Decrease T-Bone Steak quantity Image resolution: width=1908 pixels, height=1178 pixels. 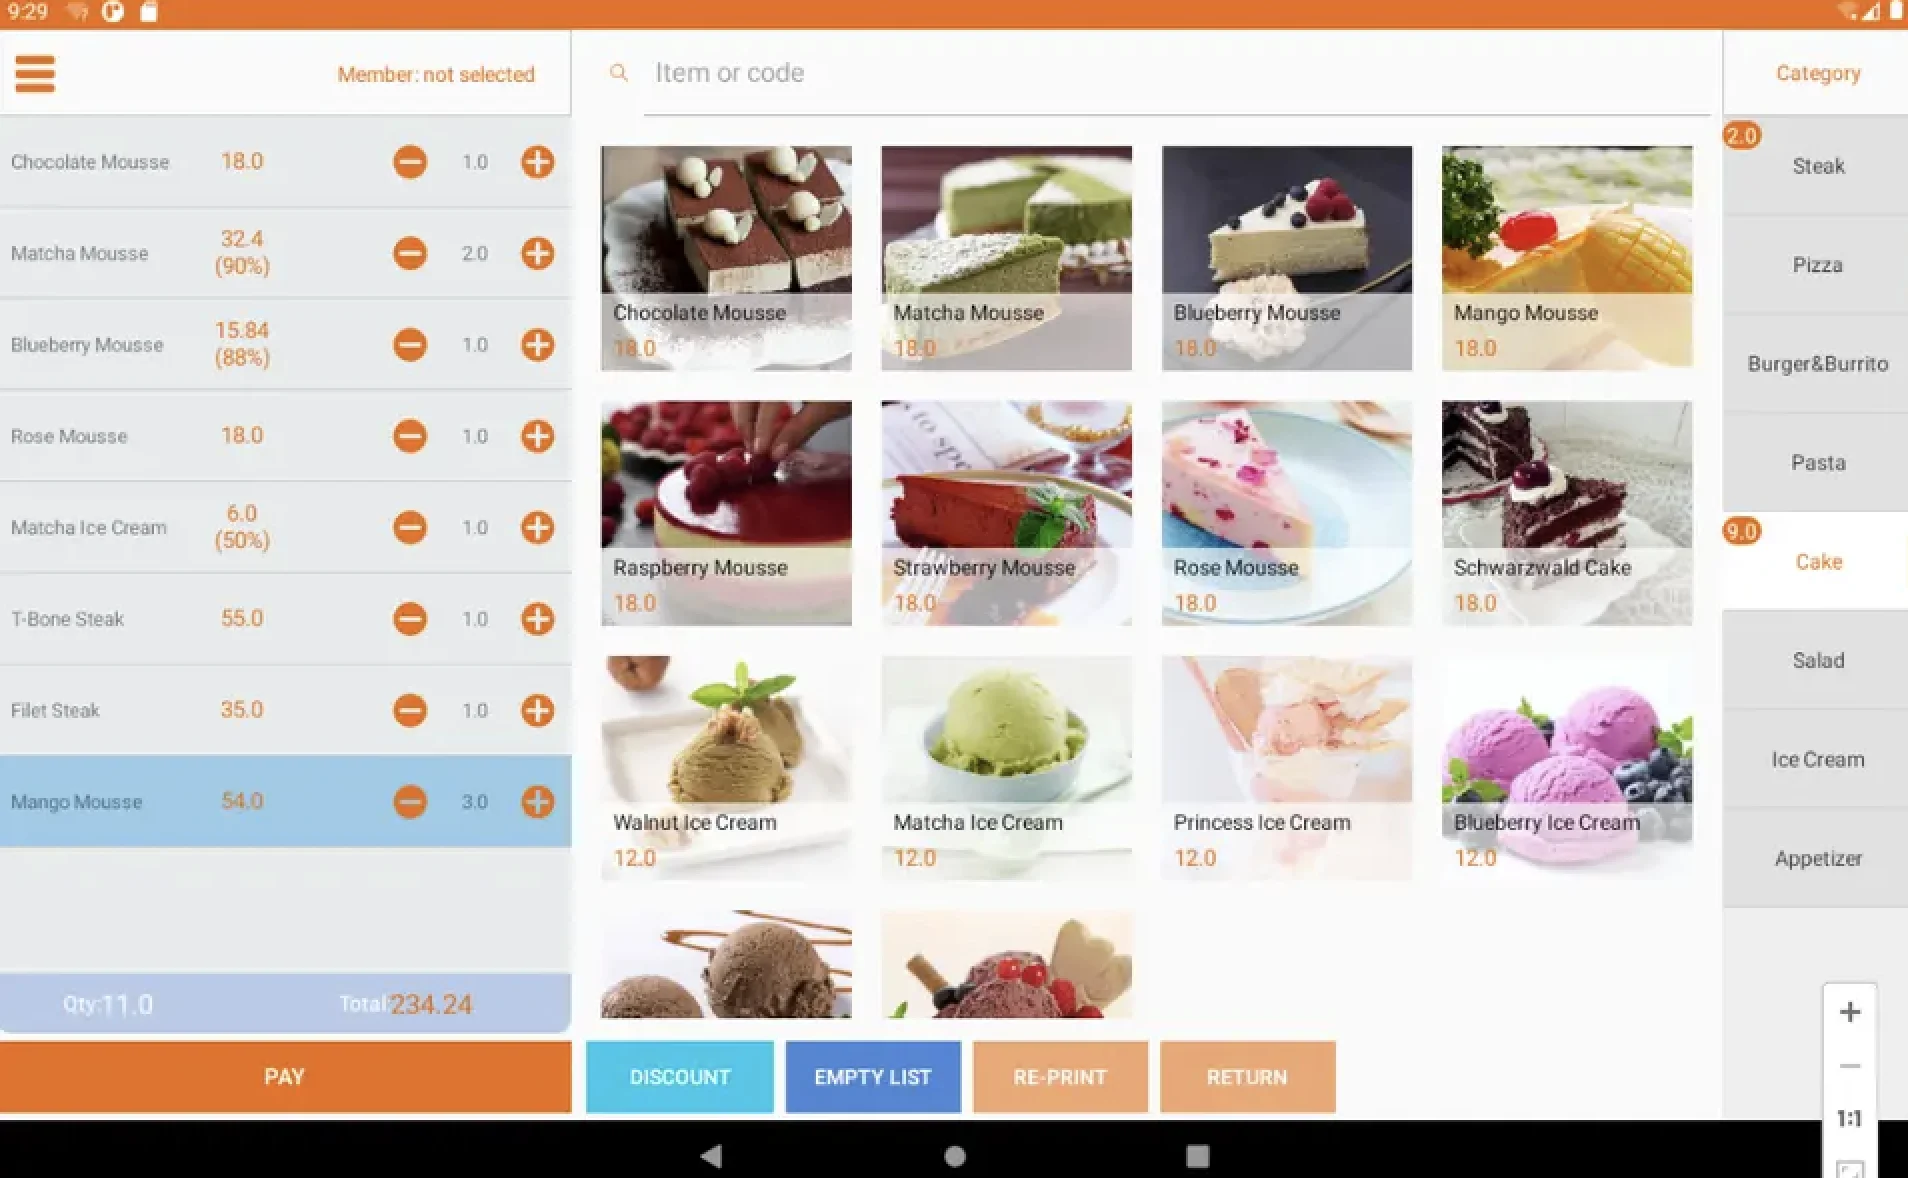click(410, 619)
